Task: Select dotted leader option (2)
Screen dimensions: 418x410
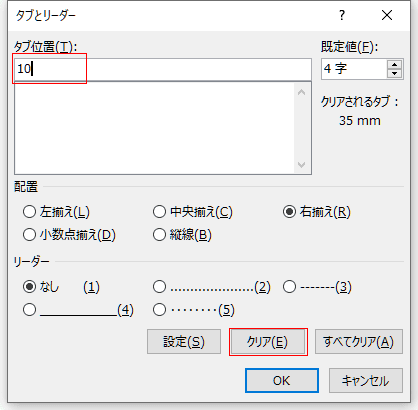Action: coord(212,287)
